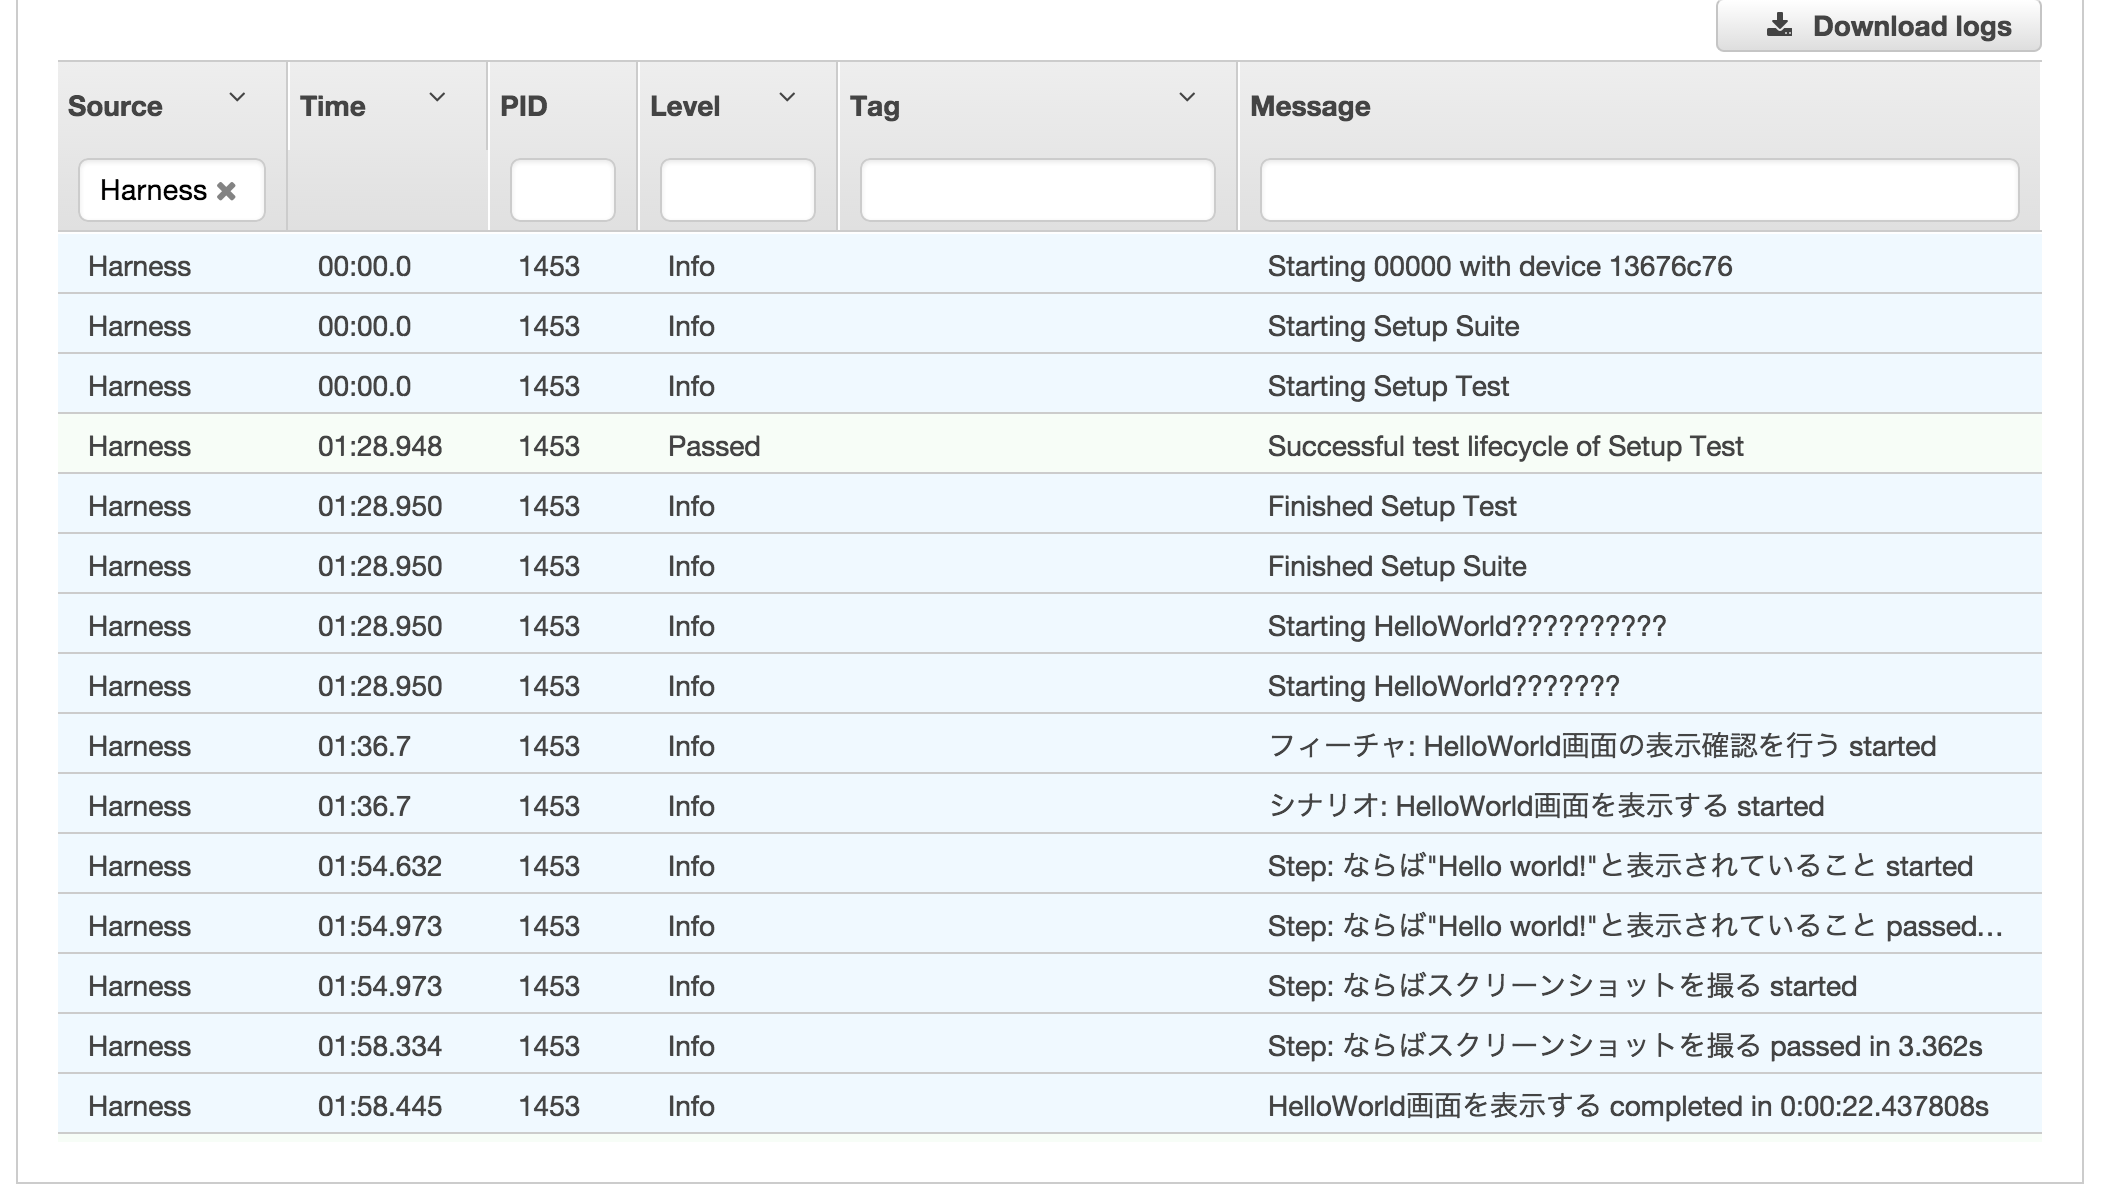Expand the Level column dropdown chevron
Viewport: 2108px width, 1192px height.
pyautogui.click(x=787, y=97)
